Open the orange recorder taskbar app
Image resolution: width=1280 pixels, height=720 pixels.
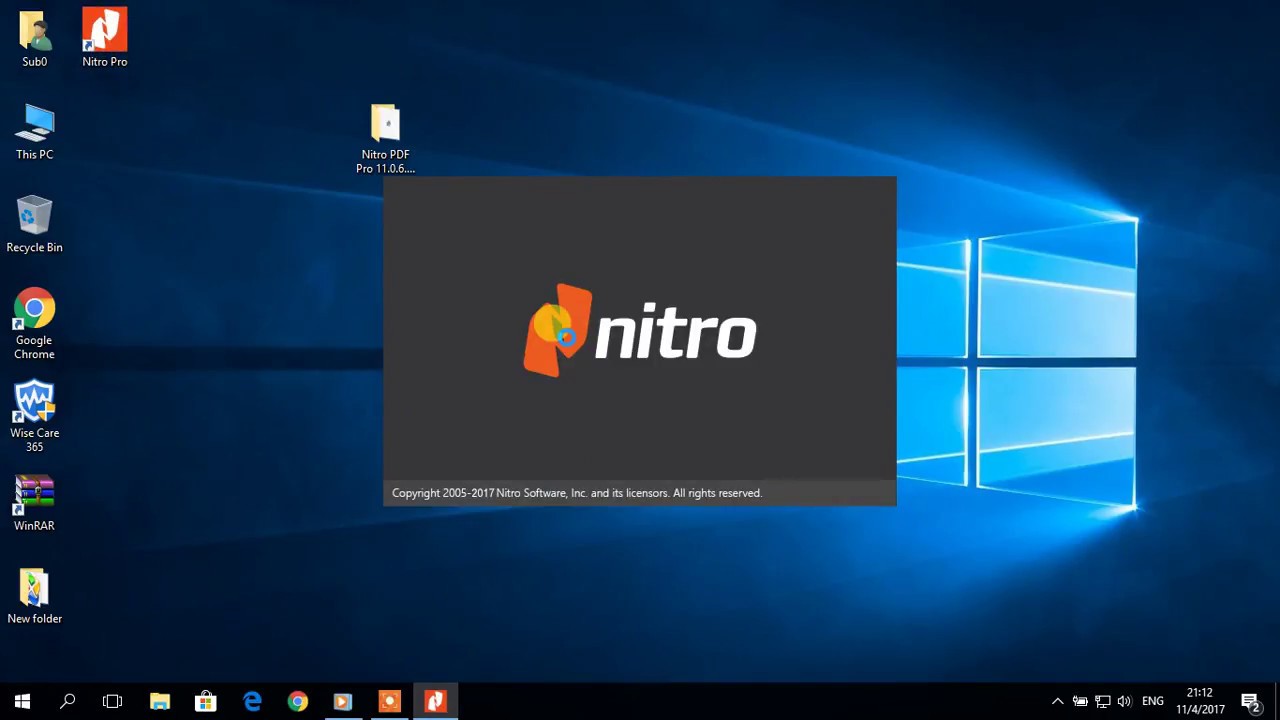(389, 701)
